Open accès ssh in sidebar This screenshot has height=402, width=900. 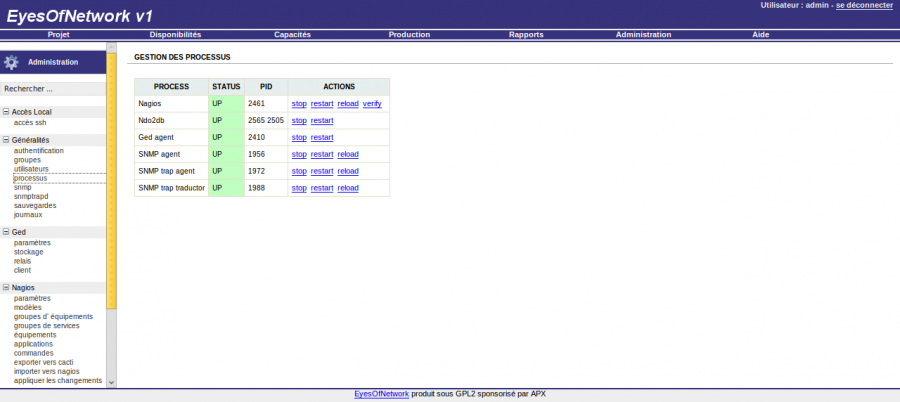pos(30,122)
